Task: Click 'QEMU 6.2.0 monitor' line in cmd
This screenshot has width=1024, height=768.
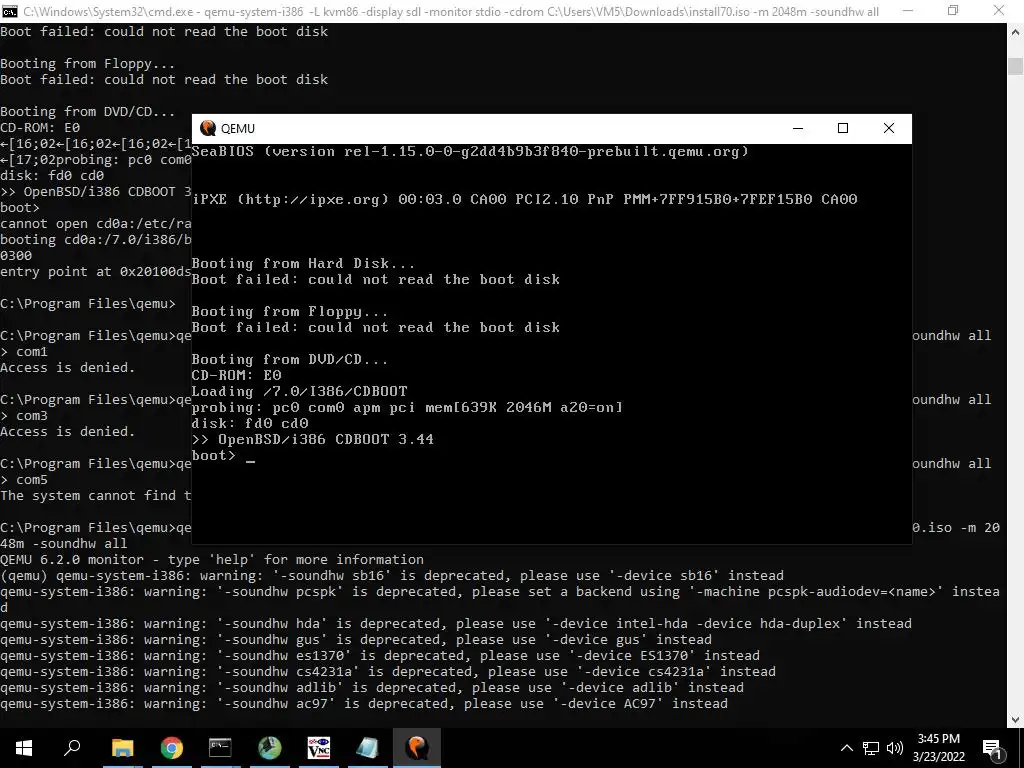Action: (212, 560)
